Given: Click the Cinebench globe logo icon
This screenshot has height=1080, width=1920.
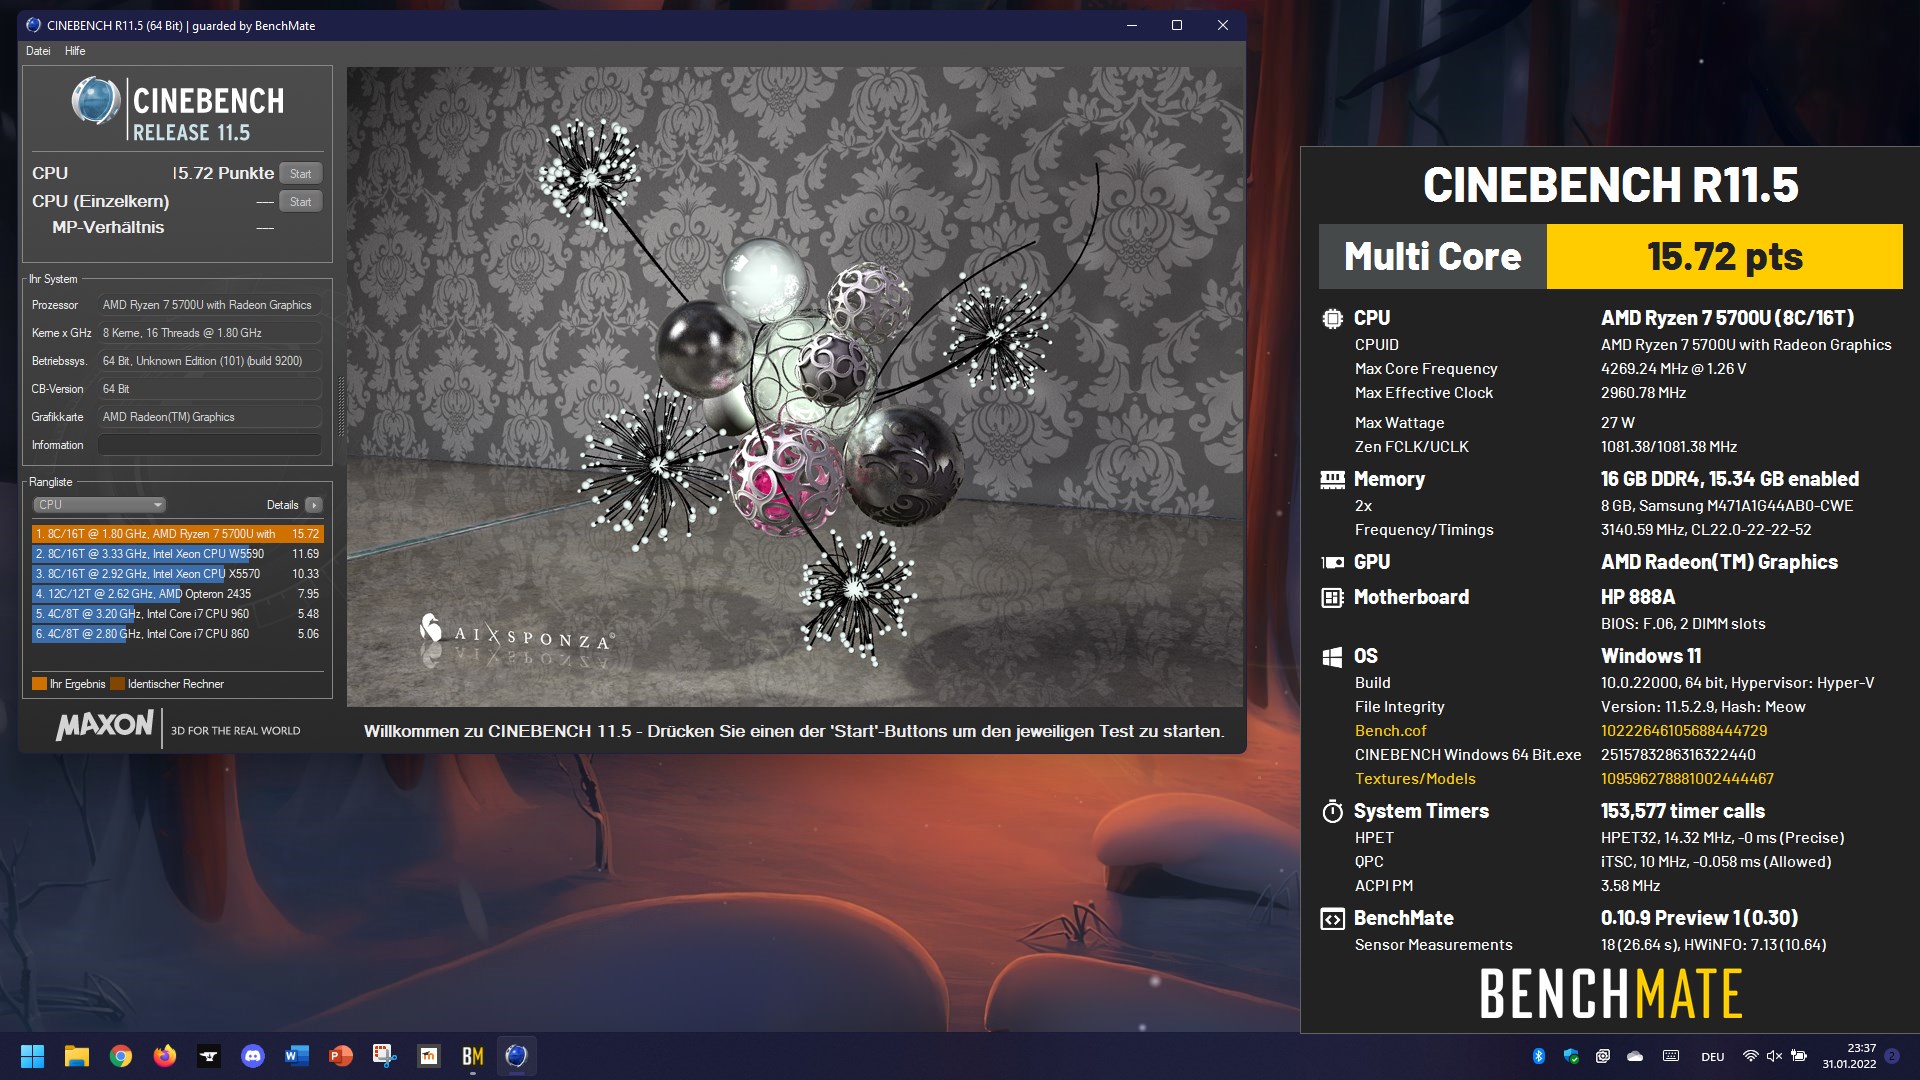Looking at the screenshot, I should click(96, 100).
